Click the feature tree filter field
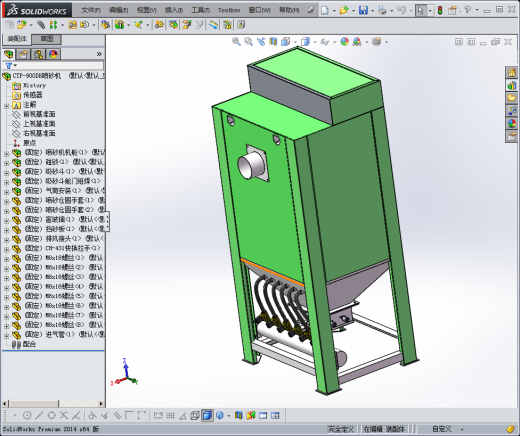The image size is (520, 436). pyautogui.click(x=53, y=66)
